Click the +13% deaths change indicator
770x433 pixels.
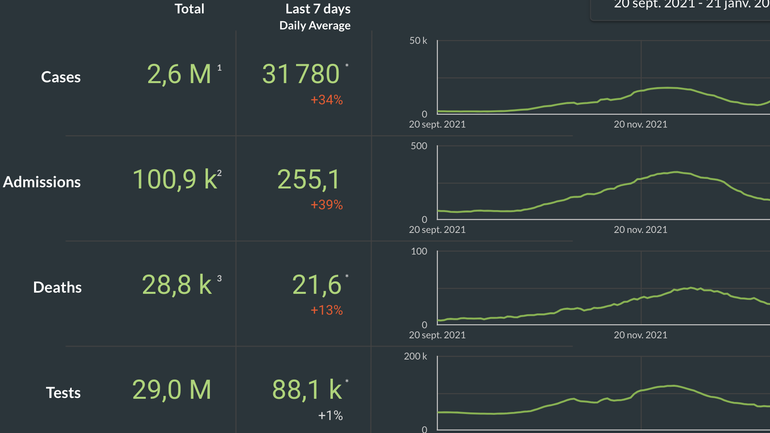click(x=326, y=310)
